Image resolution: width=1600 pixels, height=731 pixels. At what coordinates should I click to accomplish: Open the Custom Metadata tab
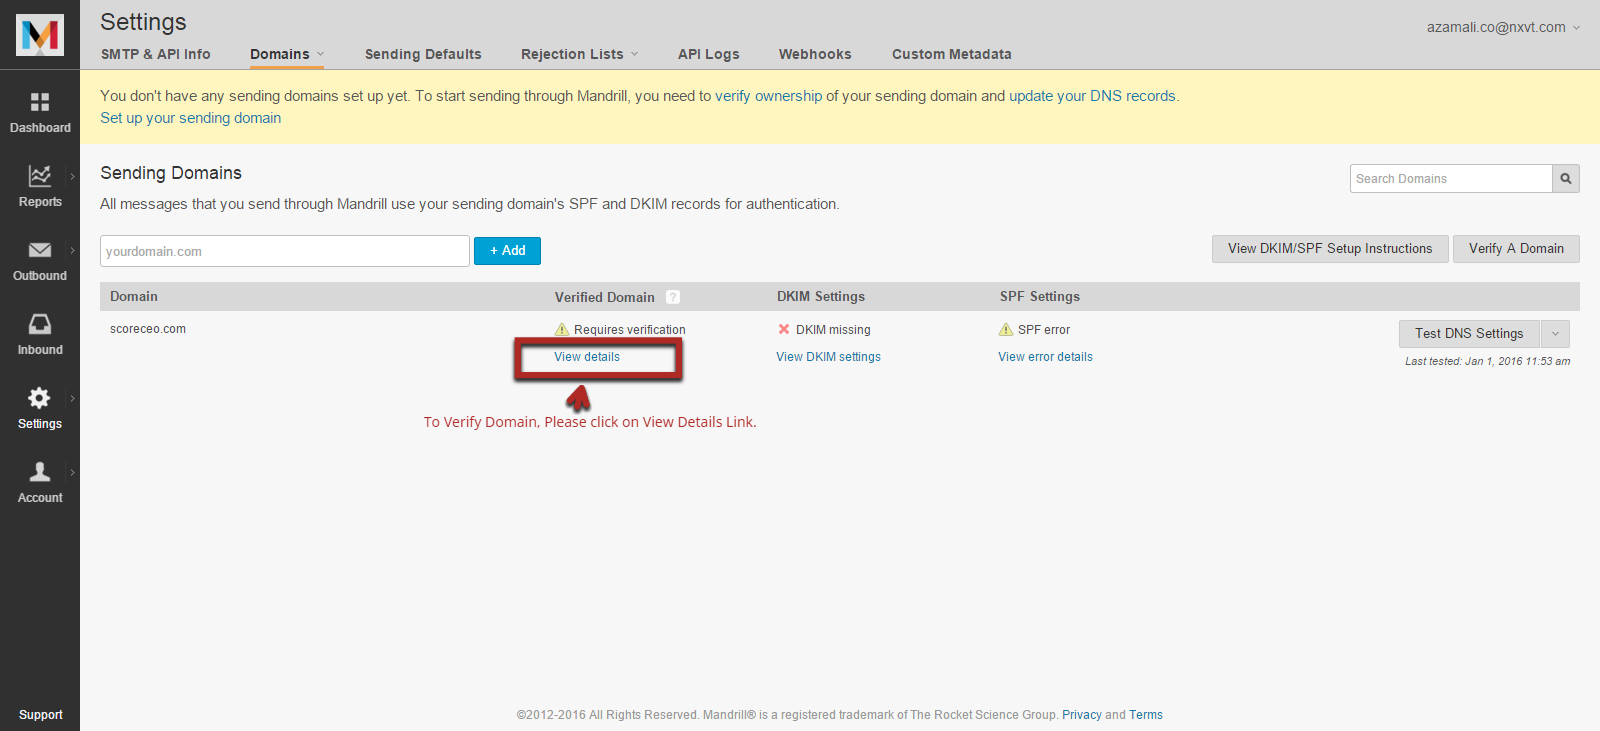coord(952,54)
